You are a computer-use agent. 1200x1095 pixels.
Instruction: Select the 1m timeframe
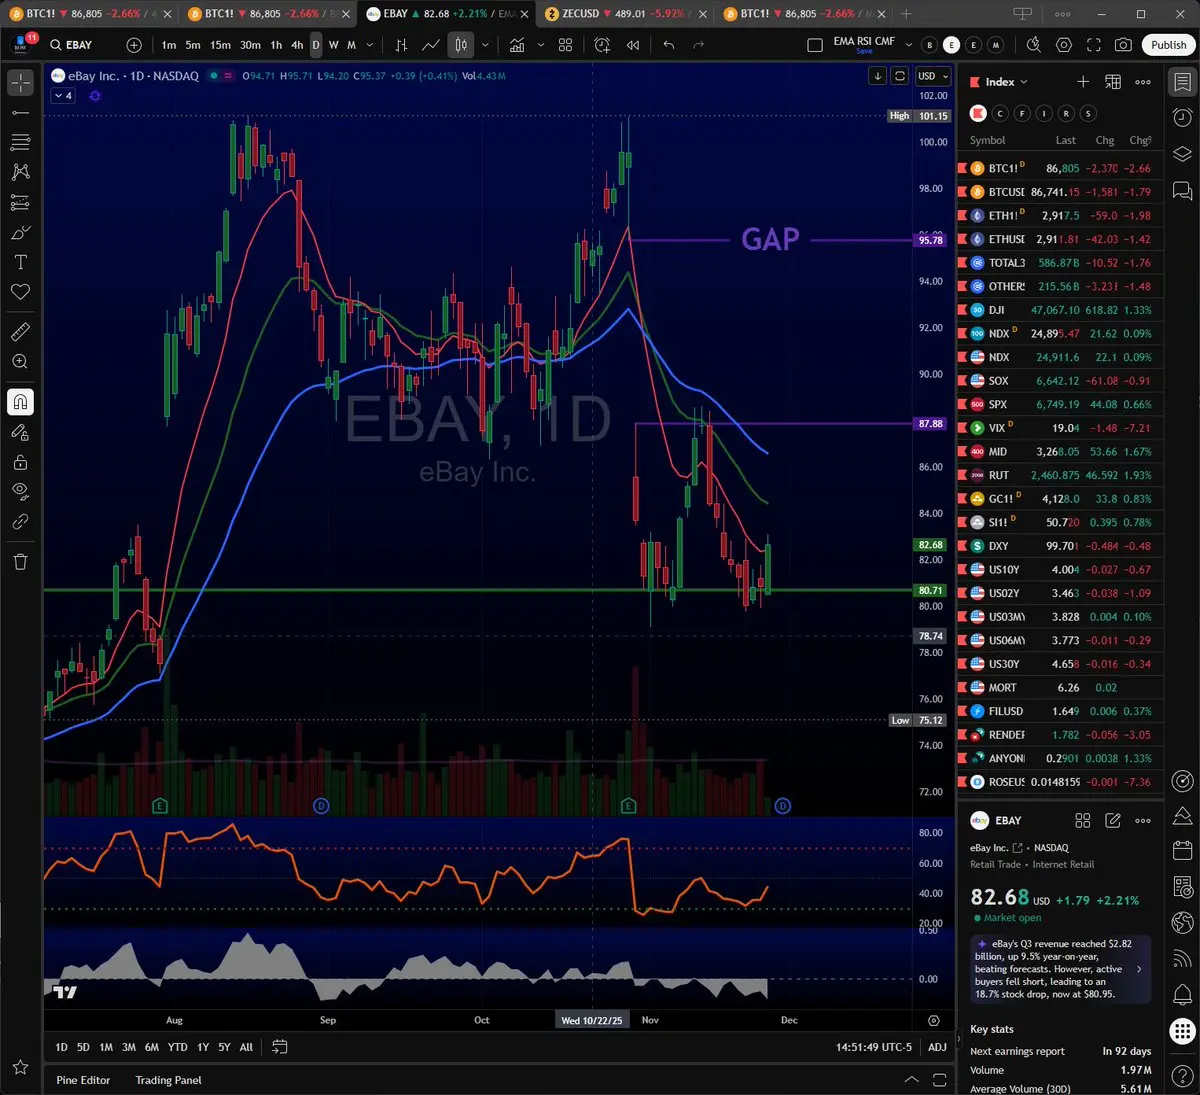169,45
